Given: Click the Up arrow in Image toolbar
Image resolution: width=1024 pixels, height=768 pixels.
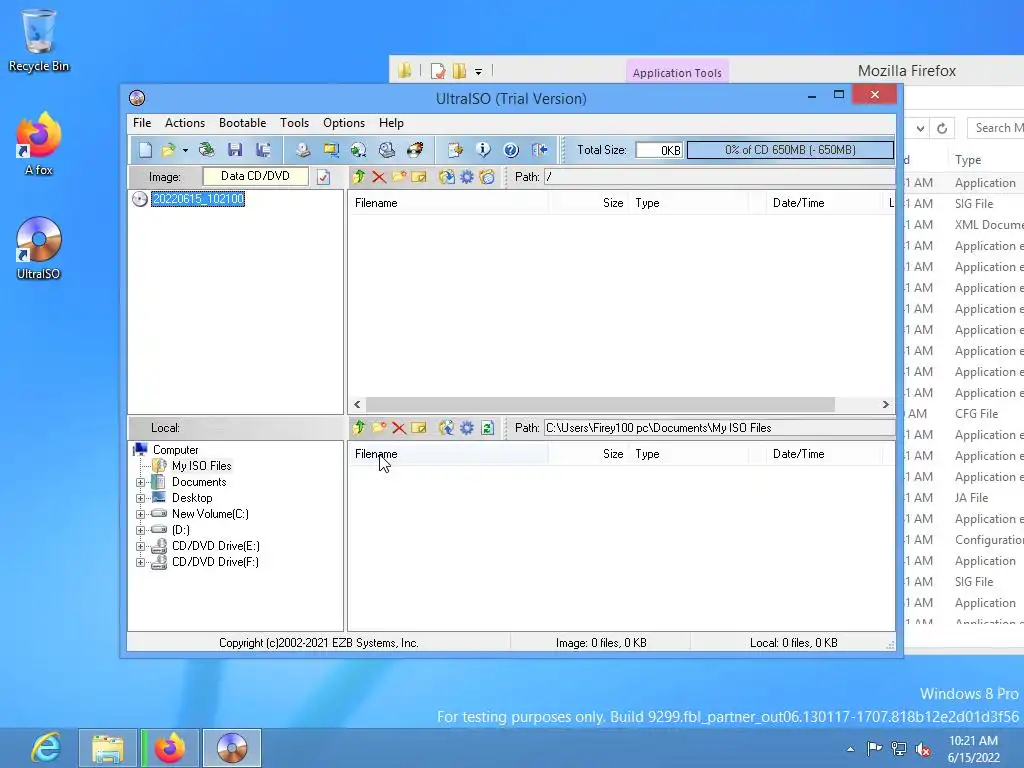Looking at the screenshot, I should pos(359,176).
